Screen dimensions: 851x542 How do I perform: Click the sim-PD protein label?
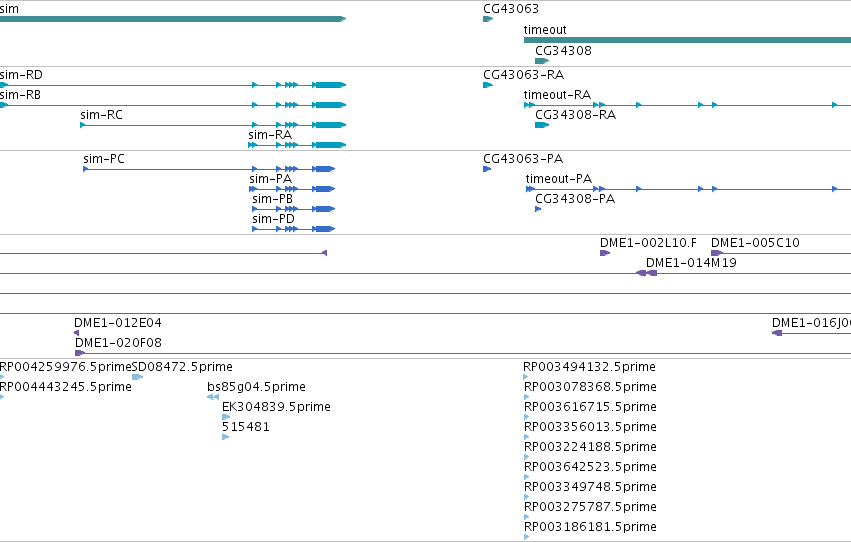[x=274, y=219]
